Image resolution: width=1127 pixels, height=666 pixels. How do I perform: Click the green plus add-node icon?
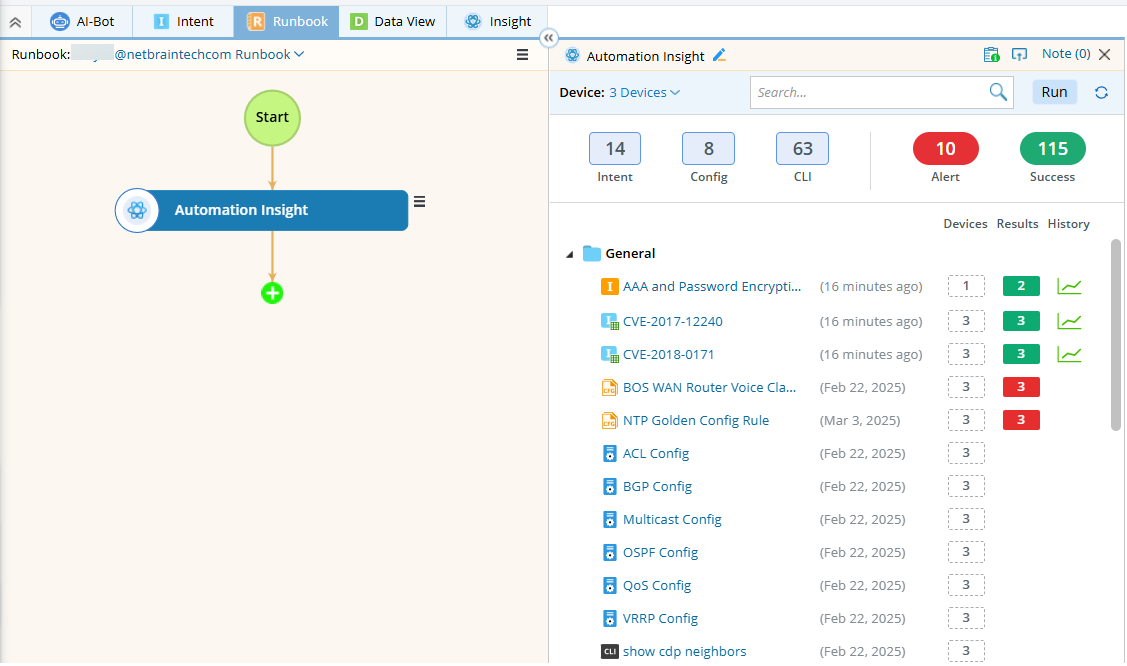click(272, 293)
